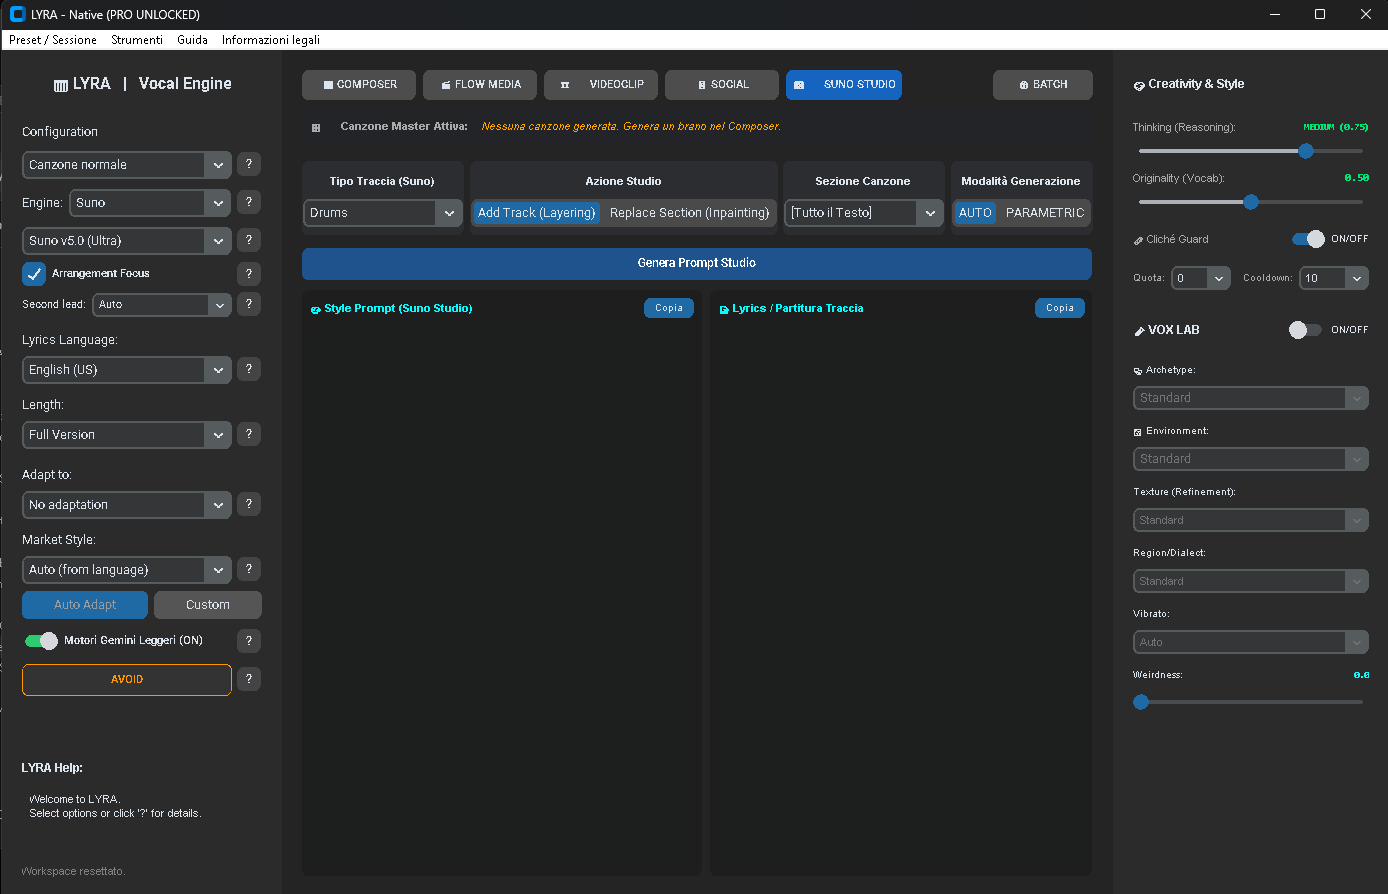Click the Environment label icon
Viewport: 1388px width, 894px height.
tap(1138, 432)
